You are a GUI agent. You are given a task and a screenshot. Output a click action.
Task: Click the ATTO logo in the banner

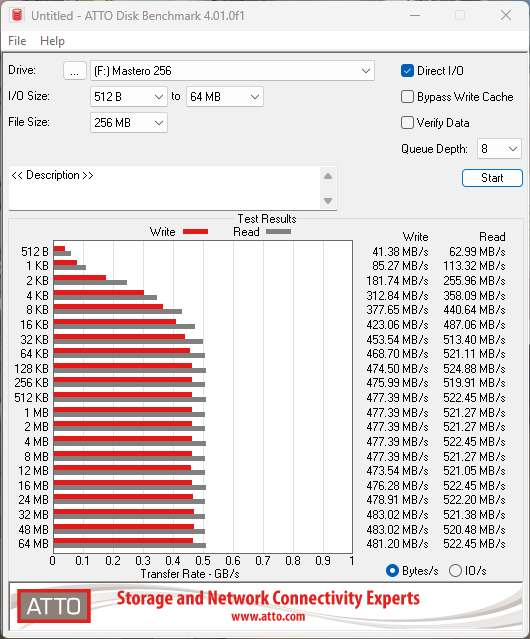(54, 606)
